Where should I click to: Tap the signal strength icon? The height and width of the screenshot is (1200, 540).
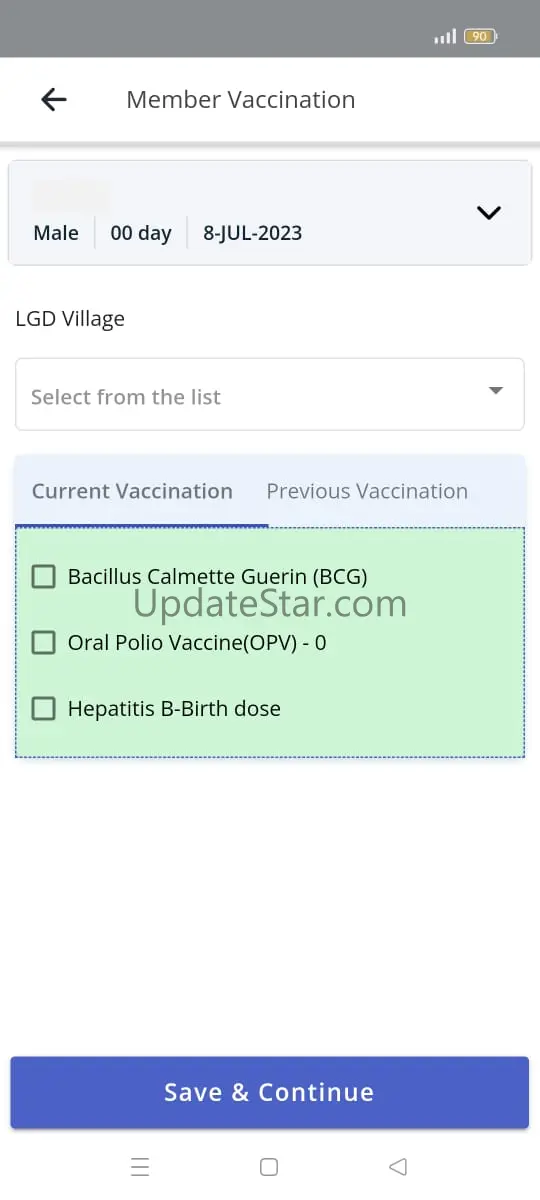445,36
